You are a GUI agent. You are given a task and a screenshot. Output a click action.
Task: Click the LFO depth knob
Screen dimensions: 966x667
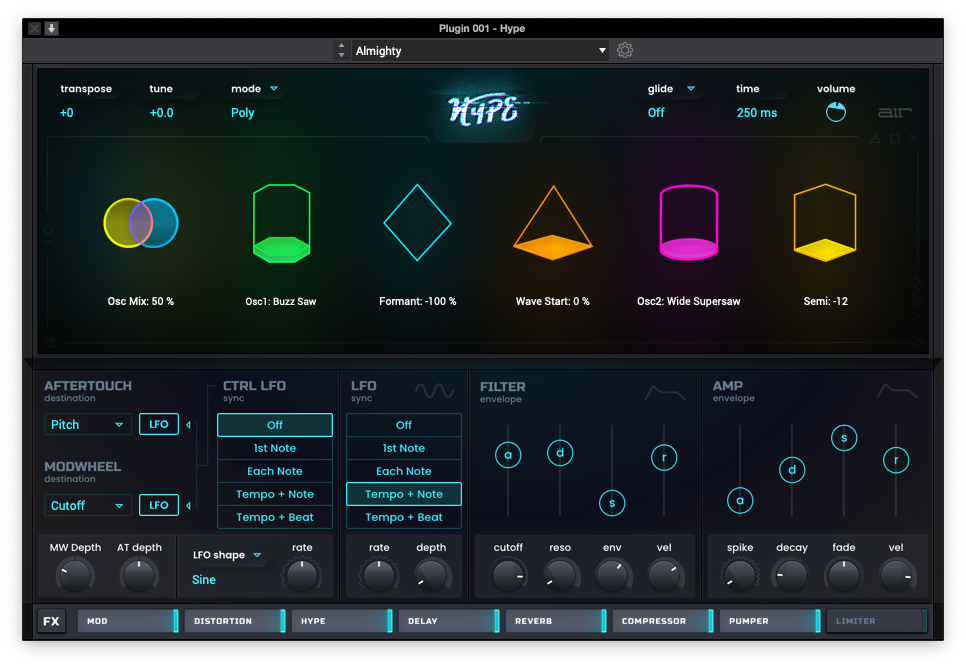[431, 575]
